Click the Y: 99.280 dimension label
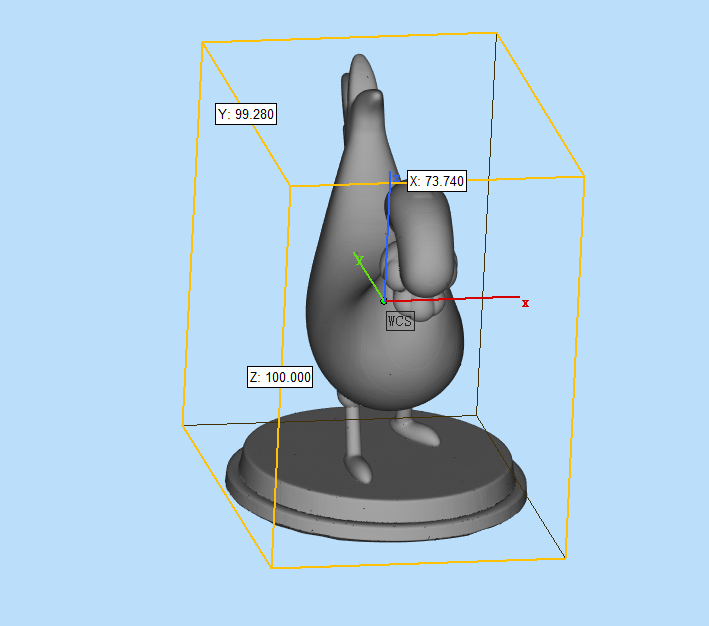The image size is (709, 626). tap(246, 114)
